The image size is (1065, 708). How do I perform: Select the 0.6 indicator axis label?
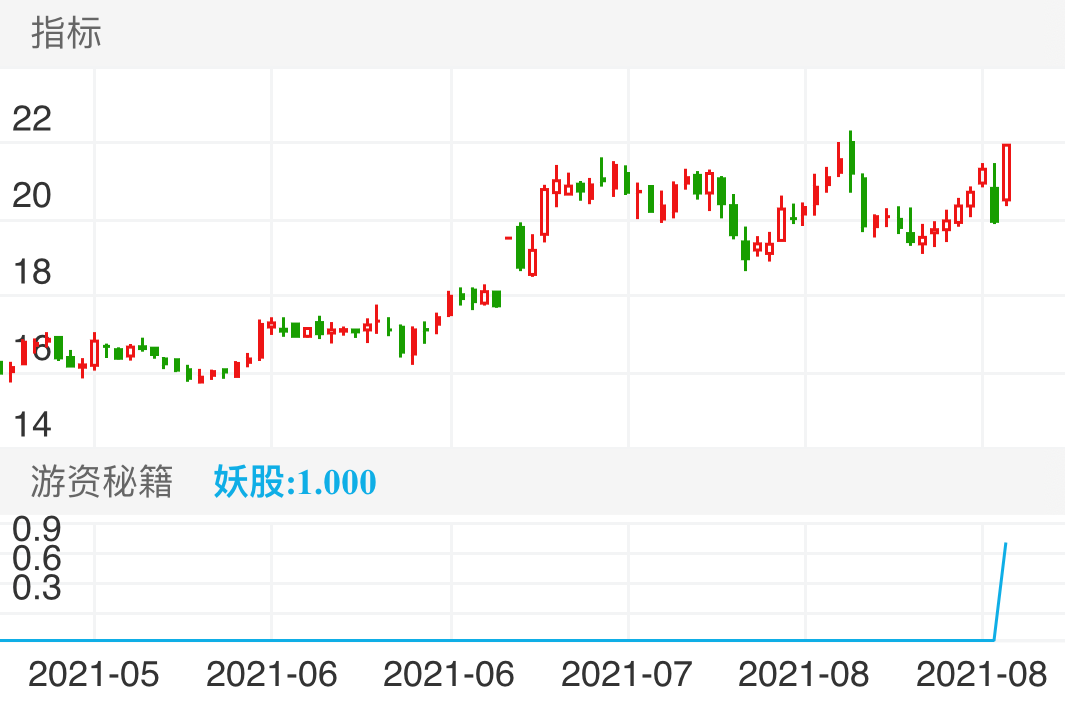pos(37,557)
